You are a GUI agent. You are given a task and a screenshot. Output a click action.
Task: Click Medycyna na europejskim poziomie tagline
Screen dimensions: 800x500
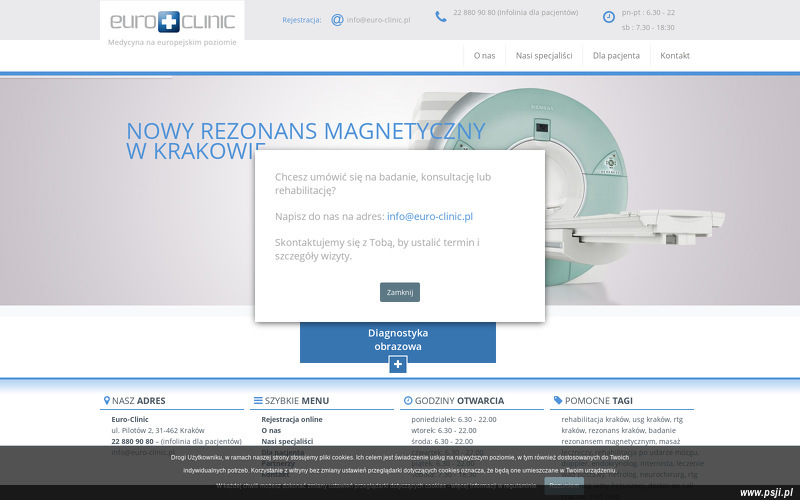[x=172, y=42]
